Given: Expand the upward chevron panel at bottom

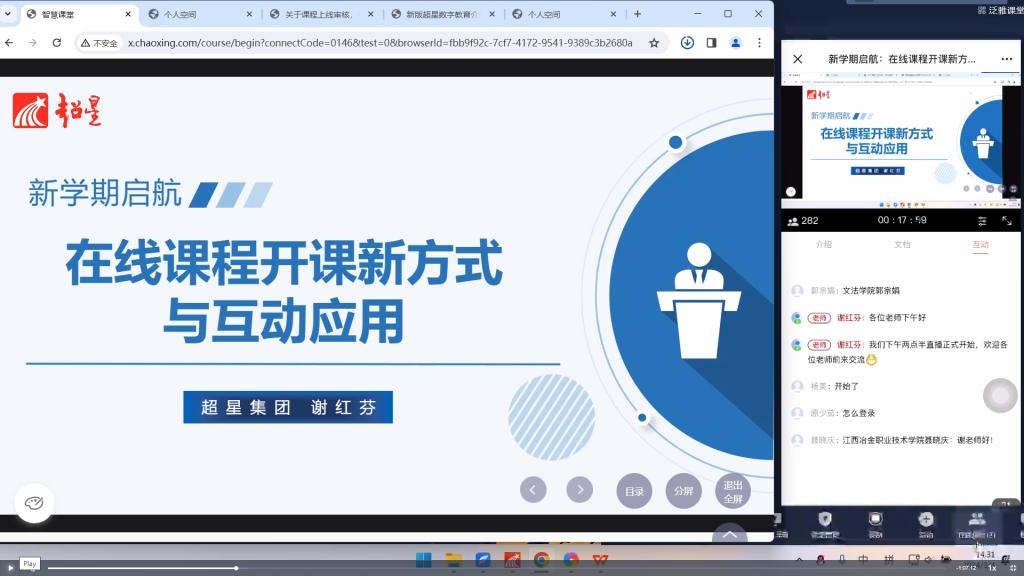Looking at the screenshot, I should coord(729,535).
